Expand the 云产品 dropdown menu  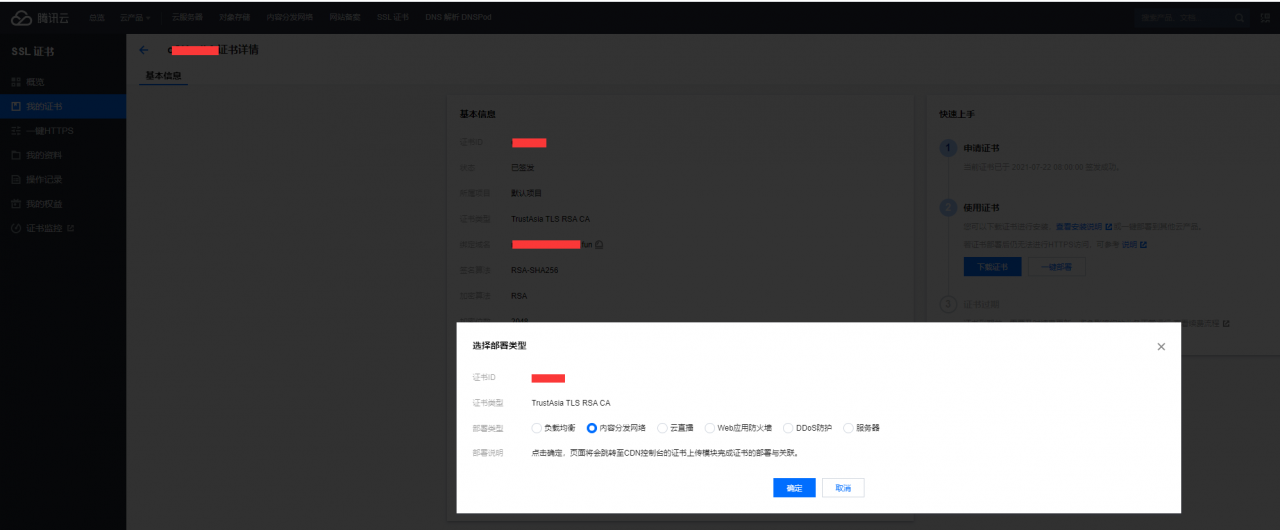coord(135,18)
